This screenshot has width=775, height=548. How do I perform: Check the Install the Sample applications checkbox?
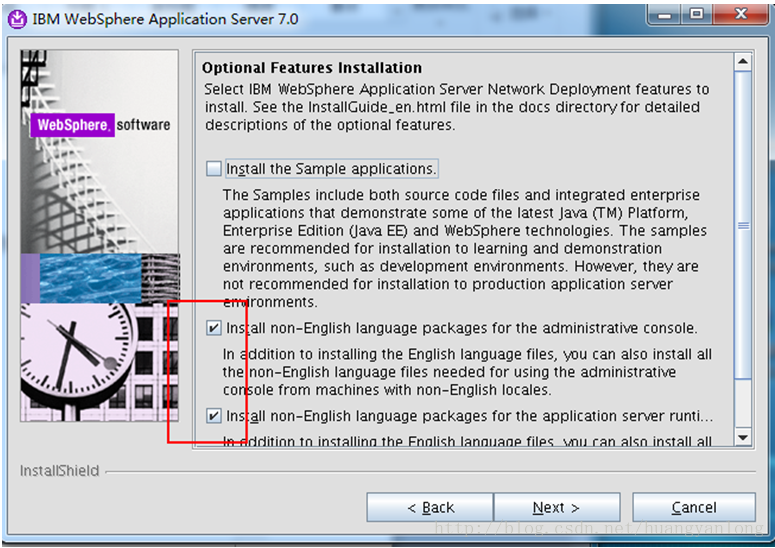click(x=214, y=169)
